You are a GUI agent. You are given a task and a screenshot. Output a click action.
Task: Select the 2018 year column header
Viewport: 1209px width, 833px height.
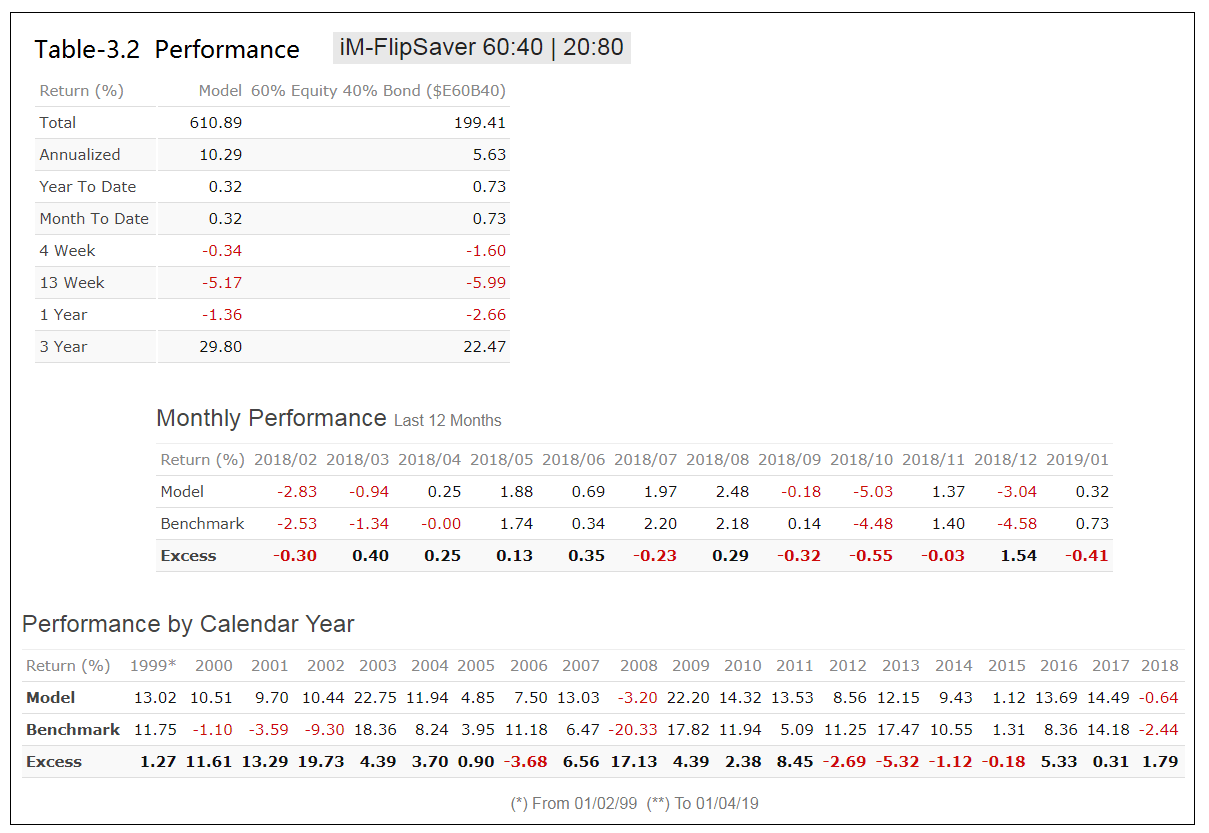click(1160, 666)
